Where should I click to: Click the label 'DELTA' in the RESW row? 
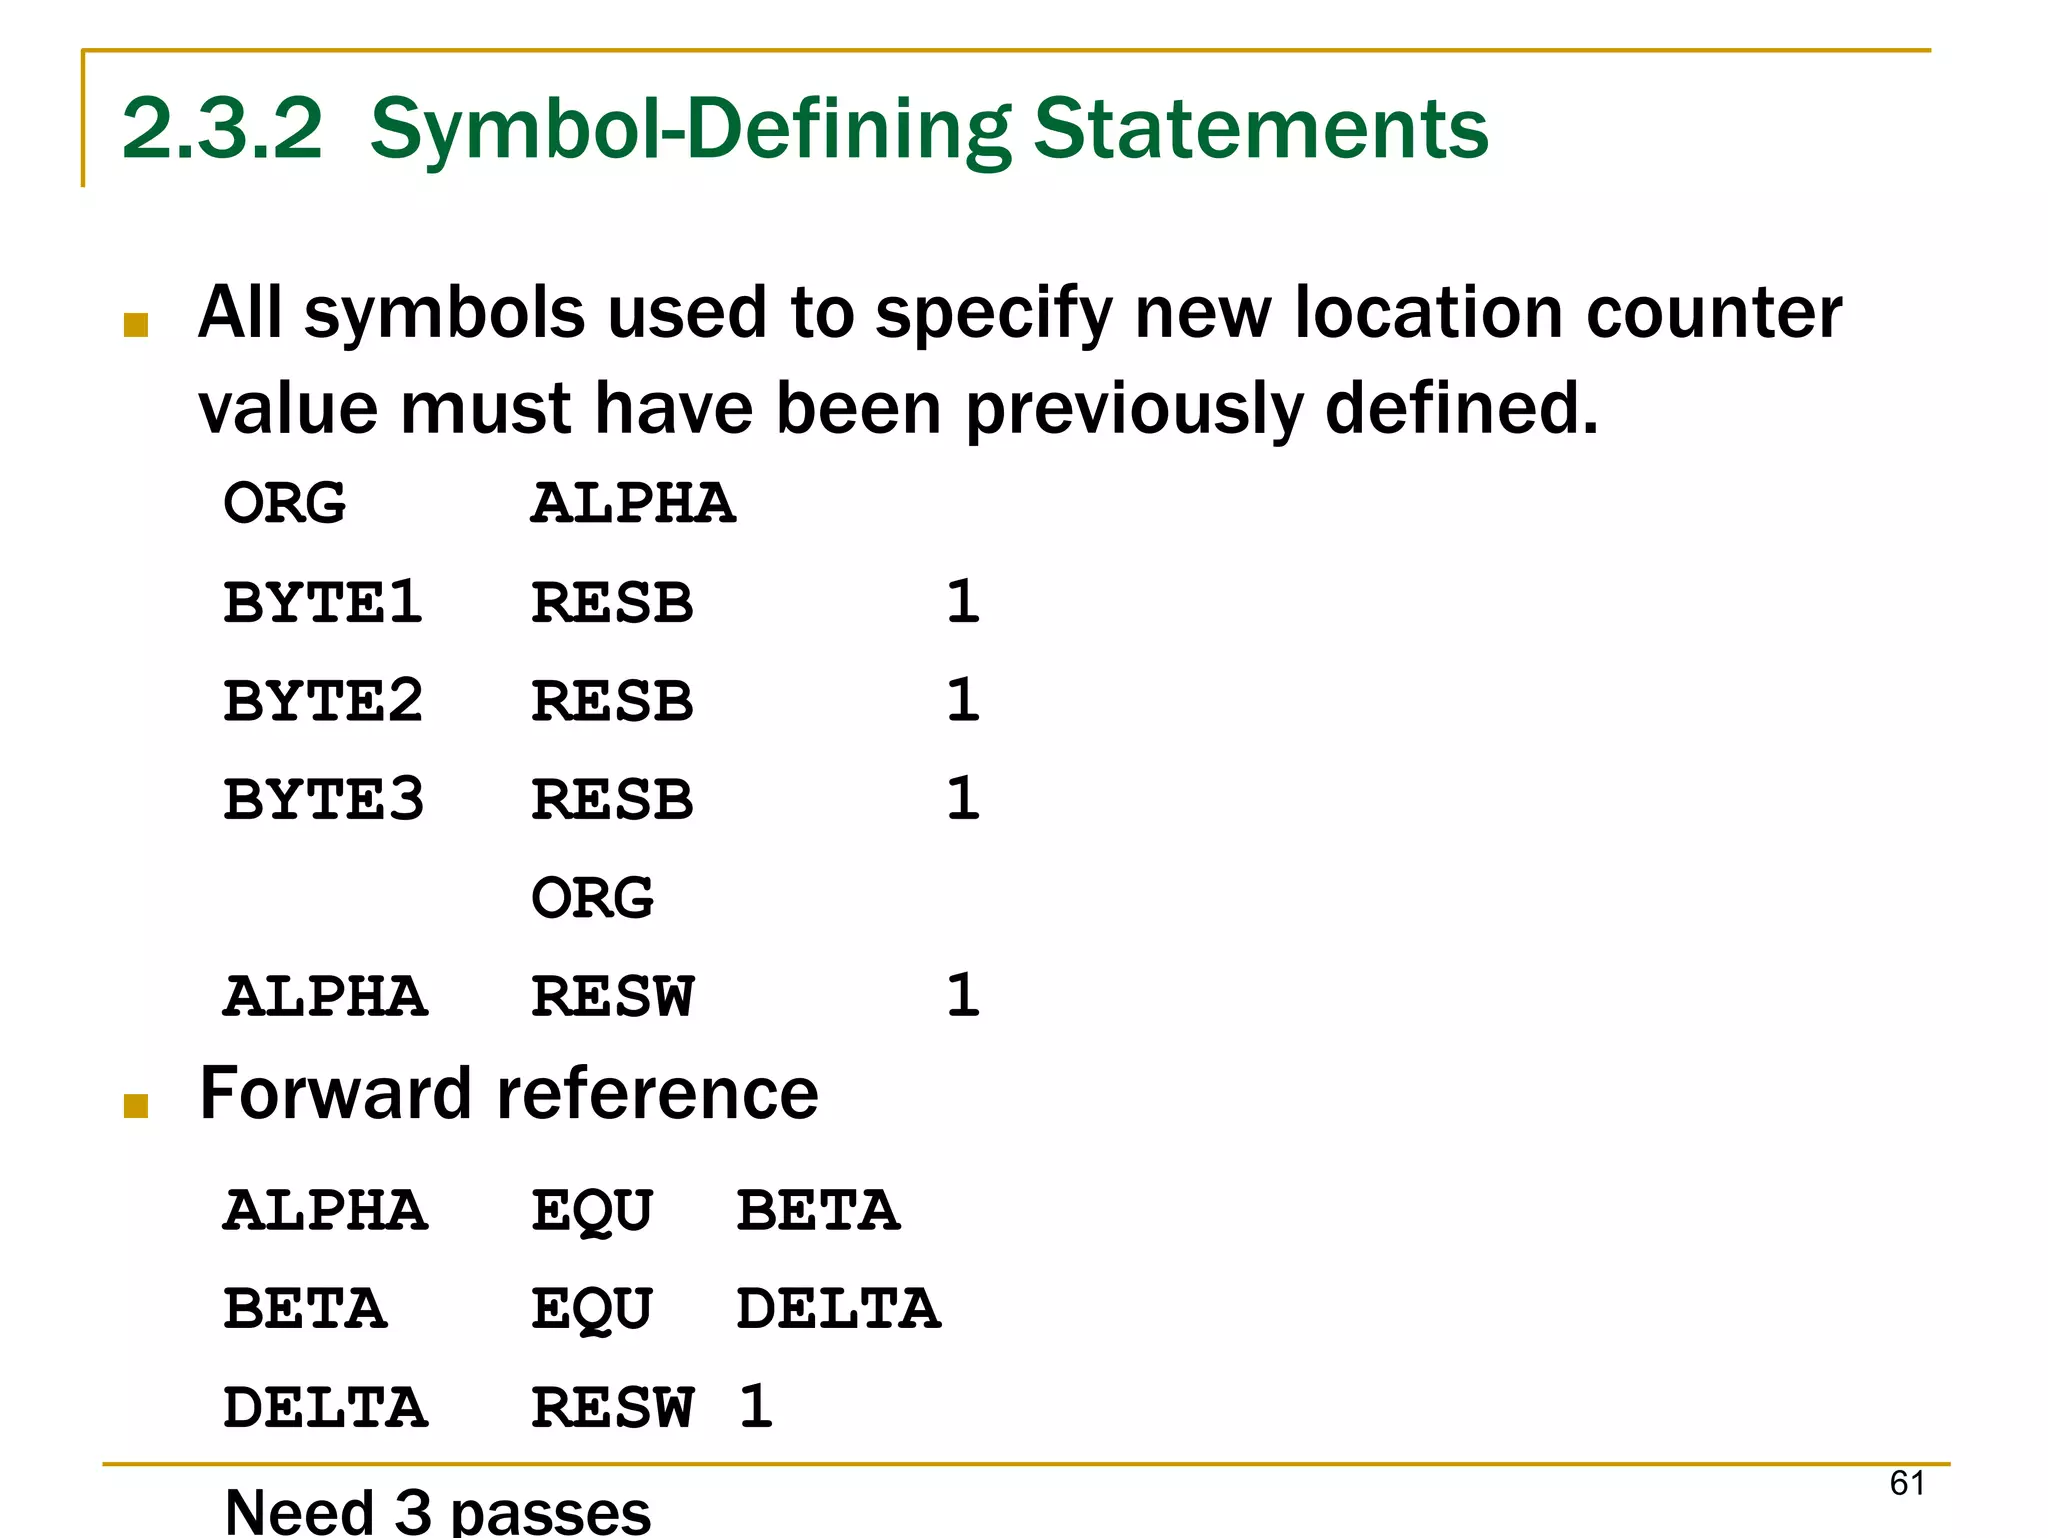pos(326,1407)
